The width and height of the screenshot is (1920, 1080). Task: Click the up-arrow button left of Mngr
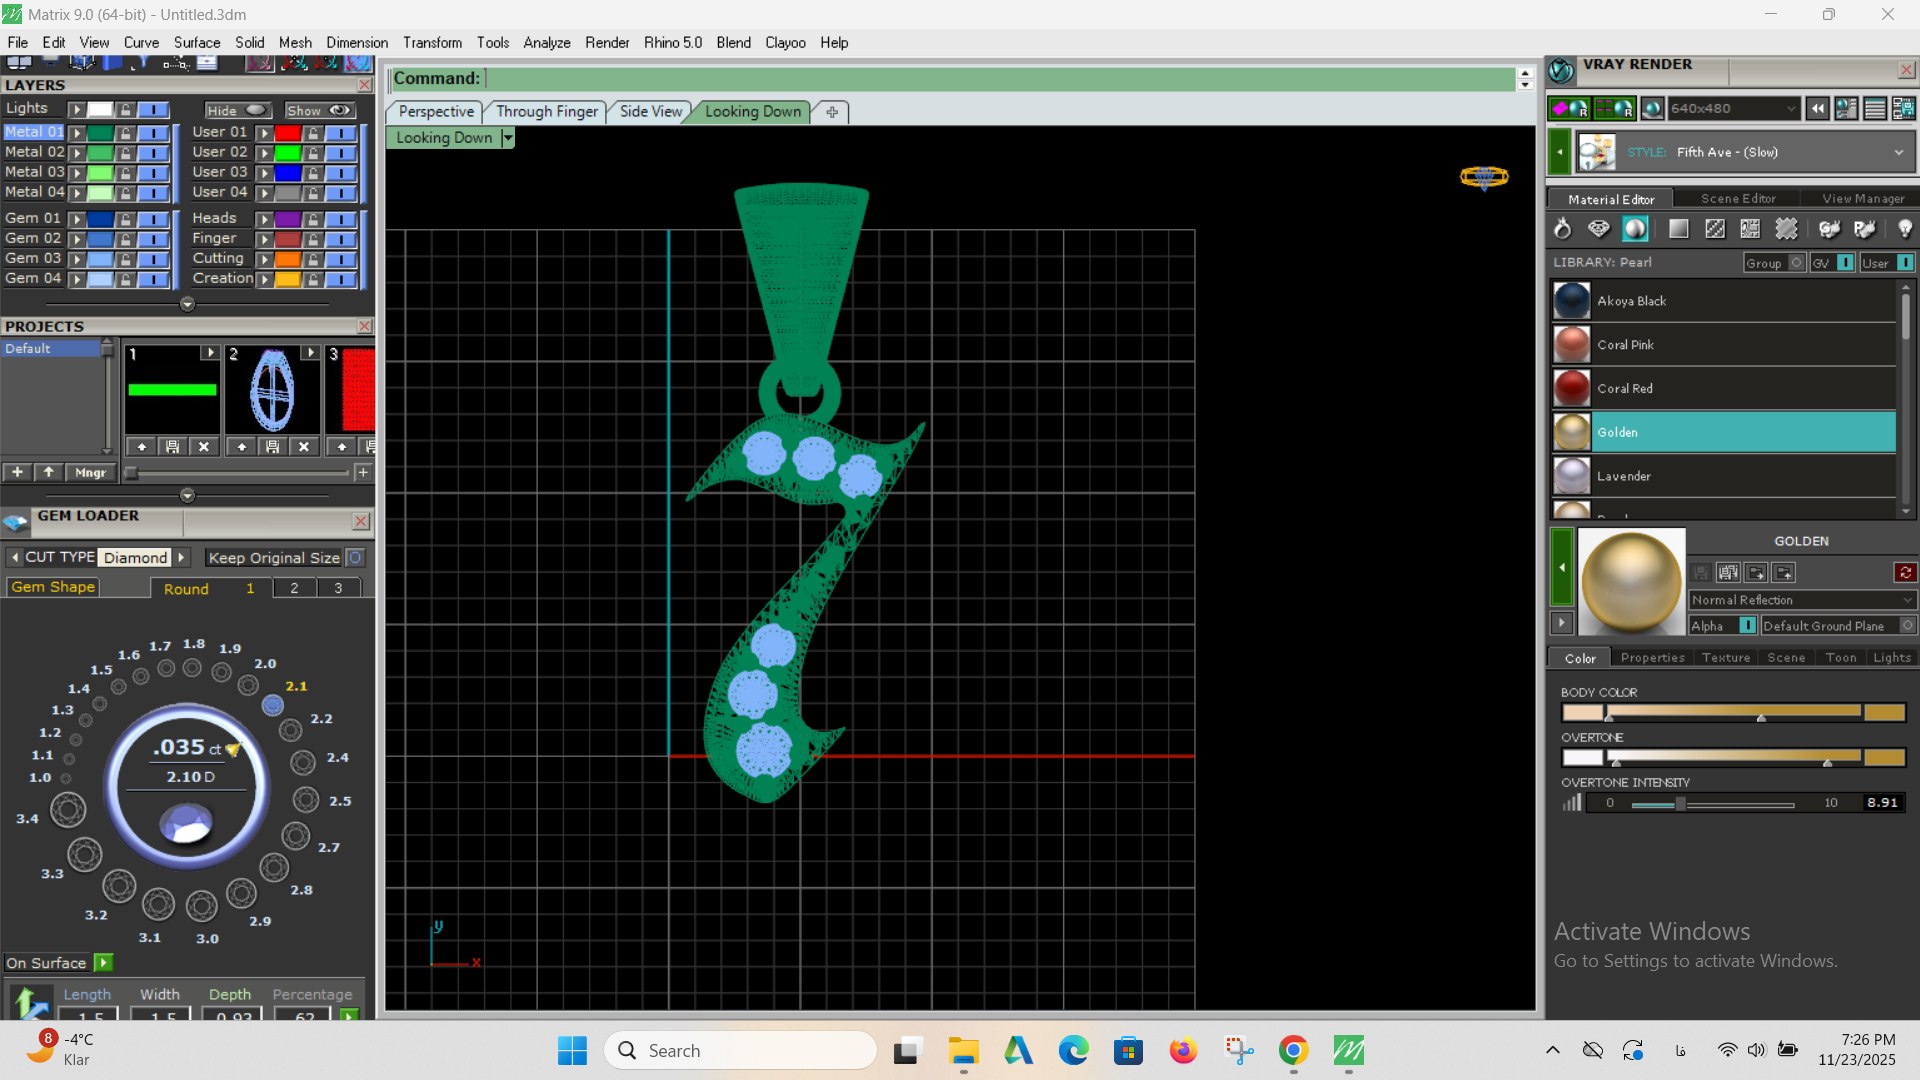pyautogui.click(x=48, y=472)
